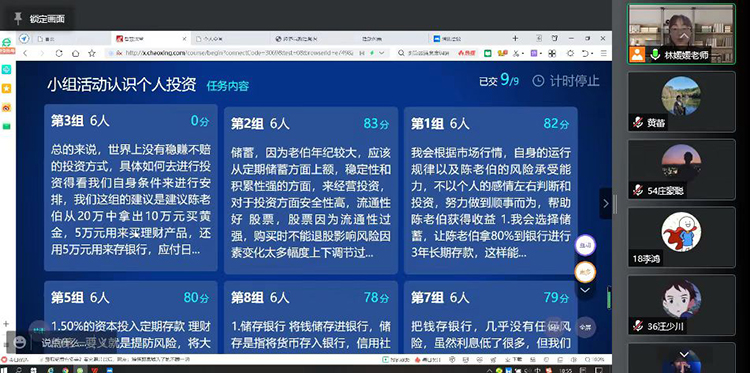This screenshot has width=750, height=373.
Task: Open the 第1组 group card
Action: pos(491,190)
